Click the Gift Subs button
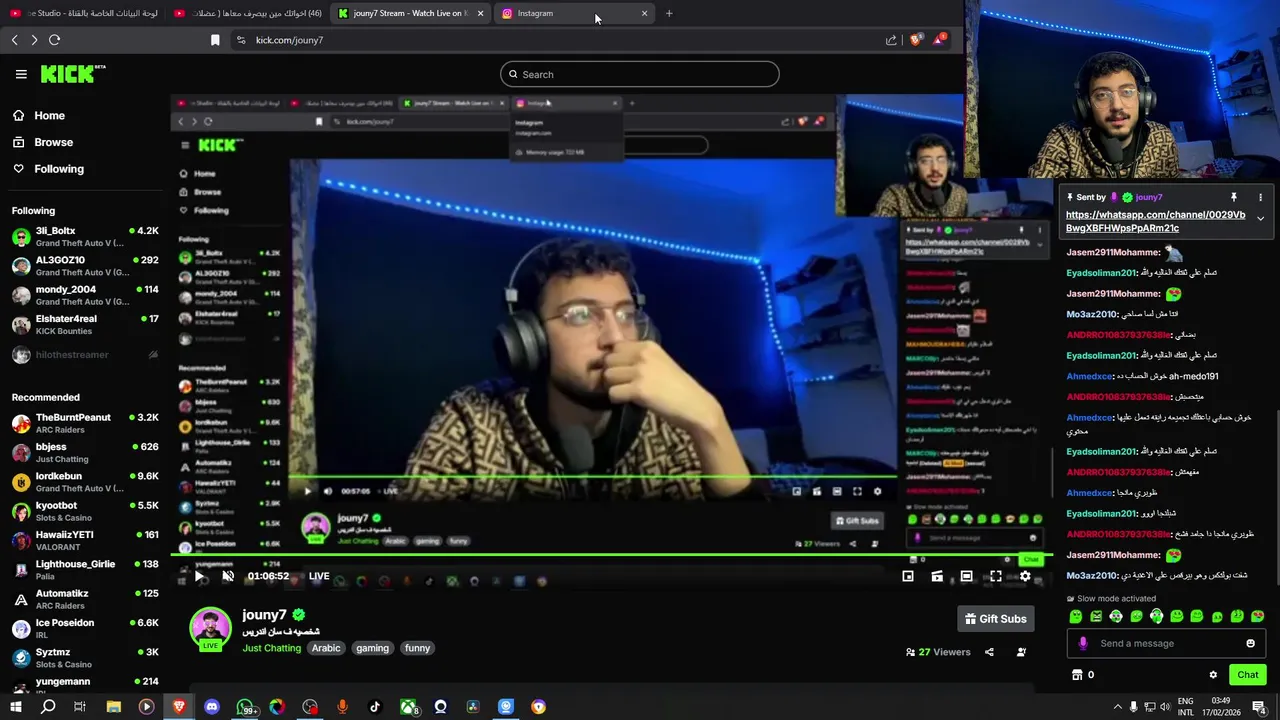1280x720 pixels. (x=995, y=619)
